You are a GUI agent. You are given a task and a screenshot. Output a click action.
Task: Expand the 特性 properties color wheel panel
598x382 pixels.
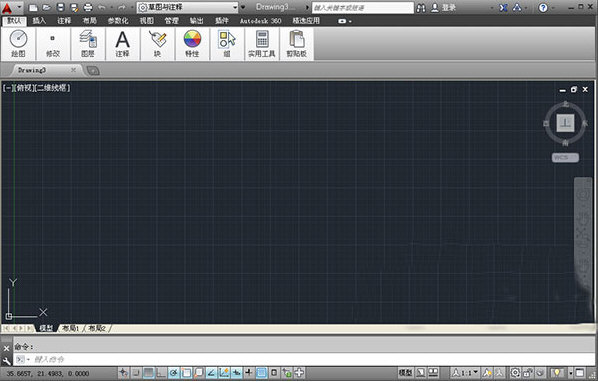tap(192, 44)
